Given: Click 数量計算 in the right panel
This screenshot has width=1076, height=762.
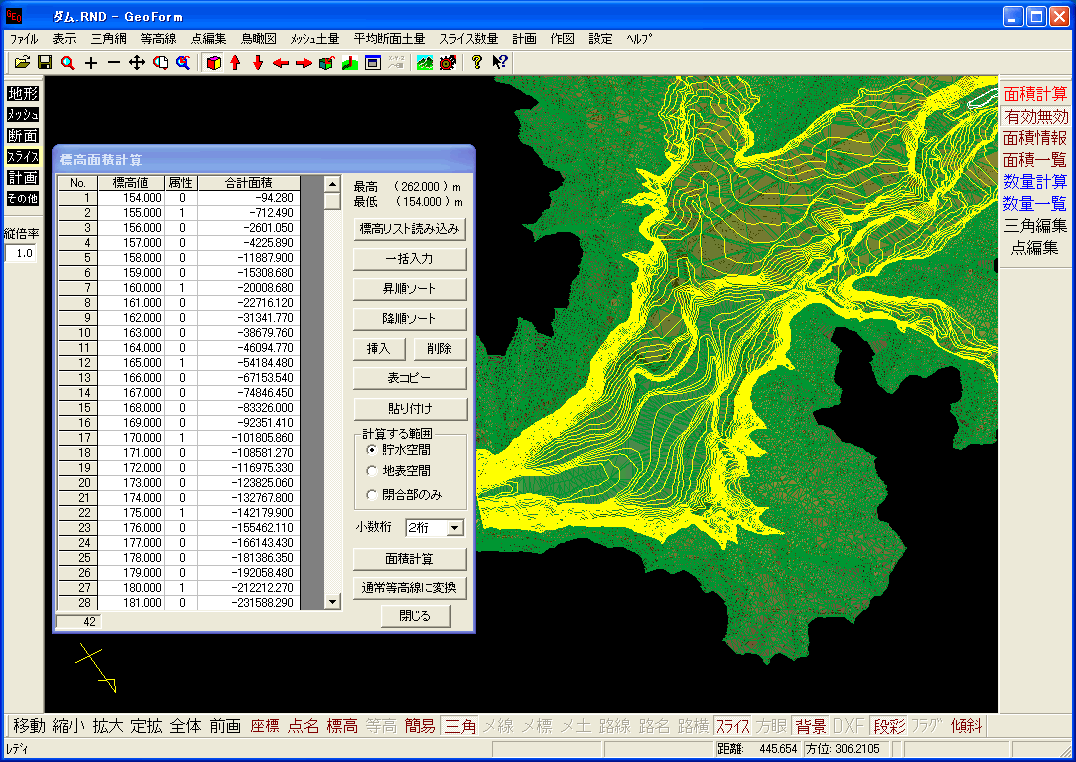Looking at the screenshot, I should (1036, 182).
